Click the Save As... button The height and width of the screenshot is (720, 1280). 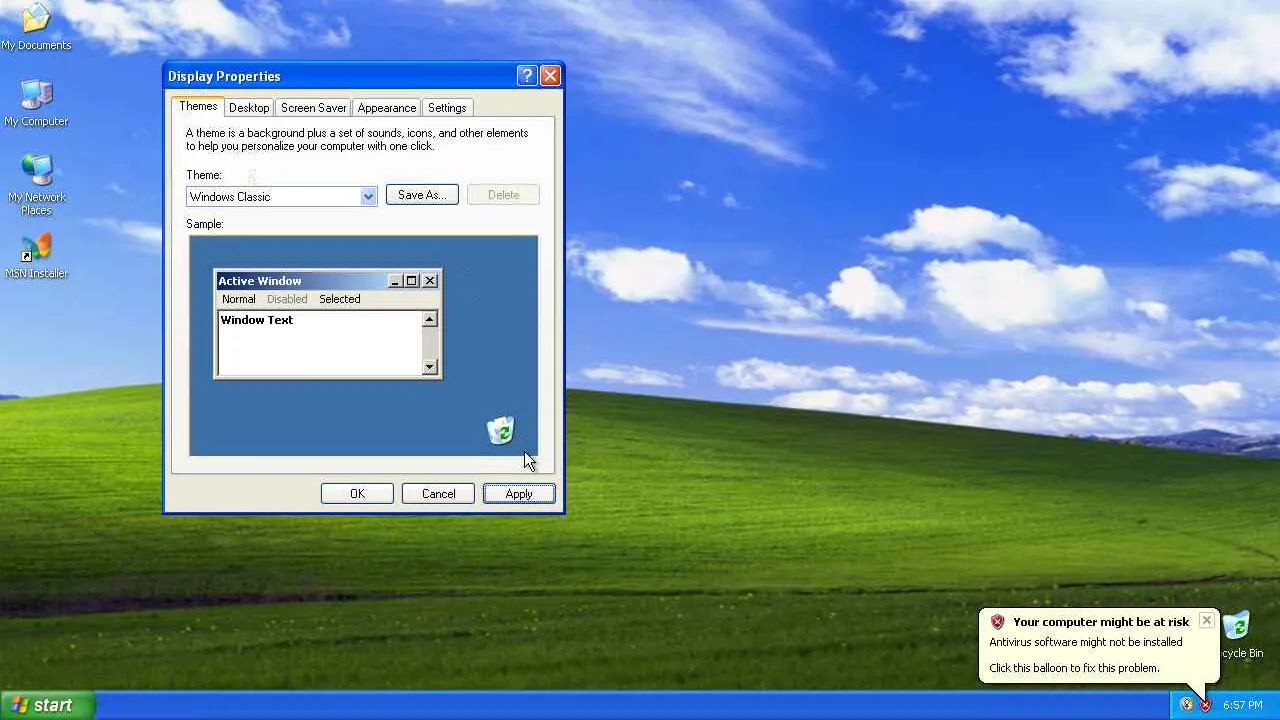point(422,195)
